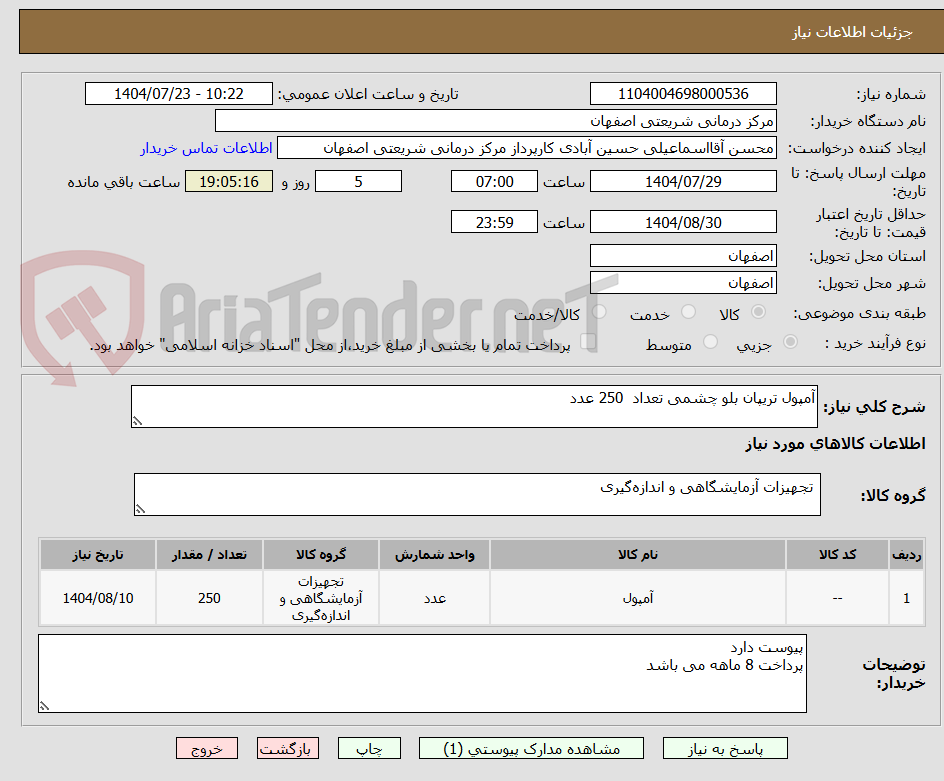Select the خدمت radio button

click(689, 309)
